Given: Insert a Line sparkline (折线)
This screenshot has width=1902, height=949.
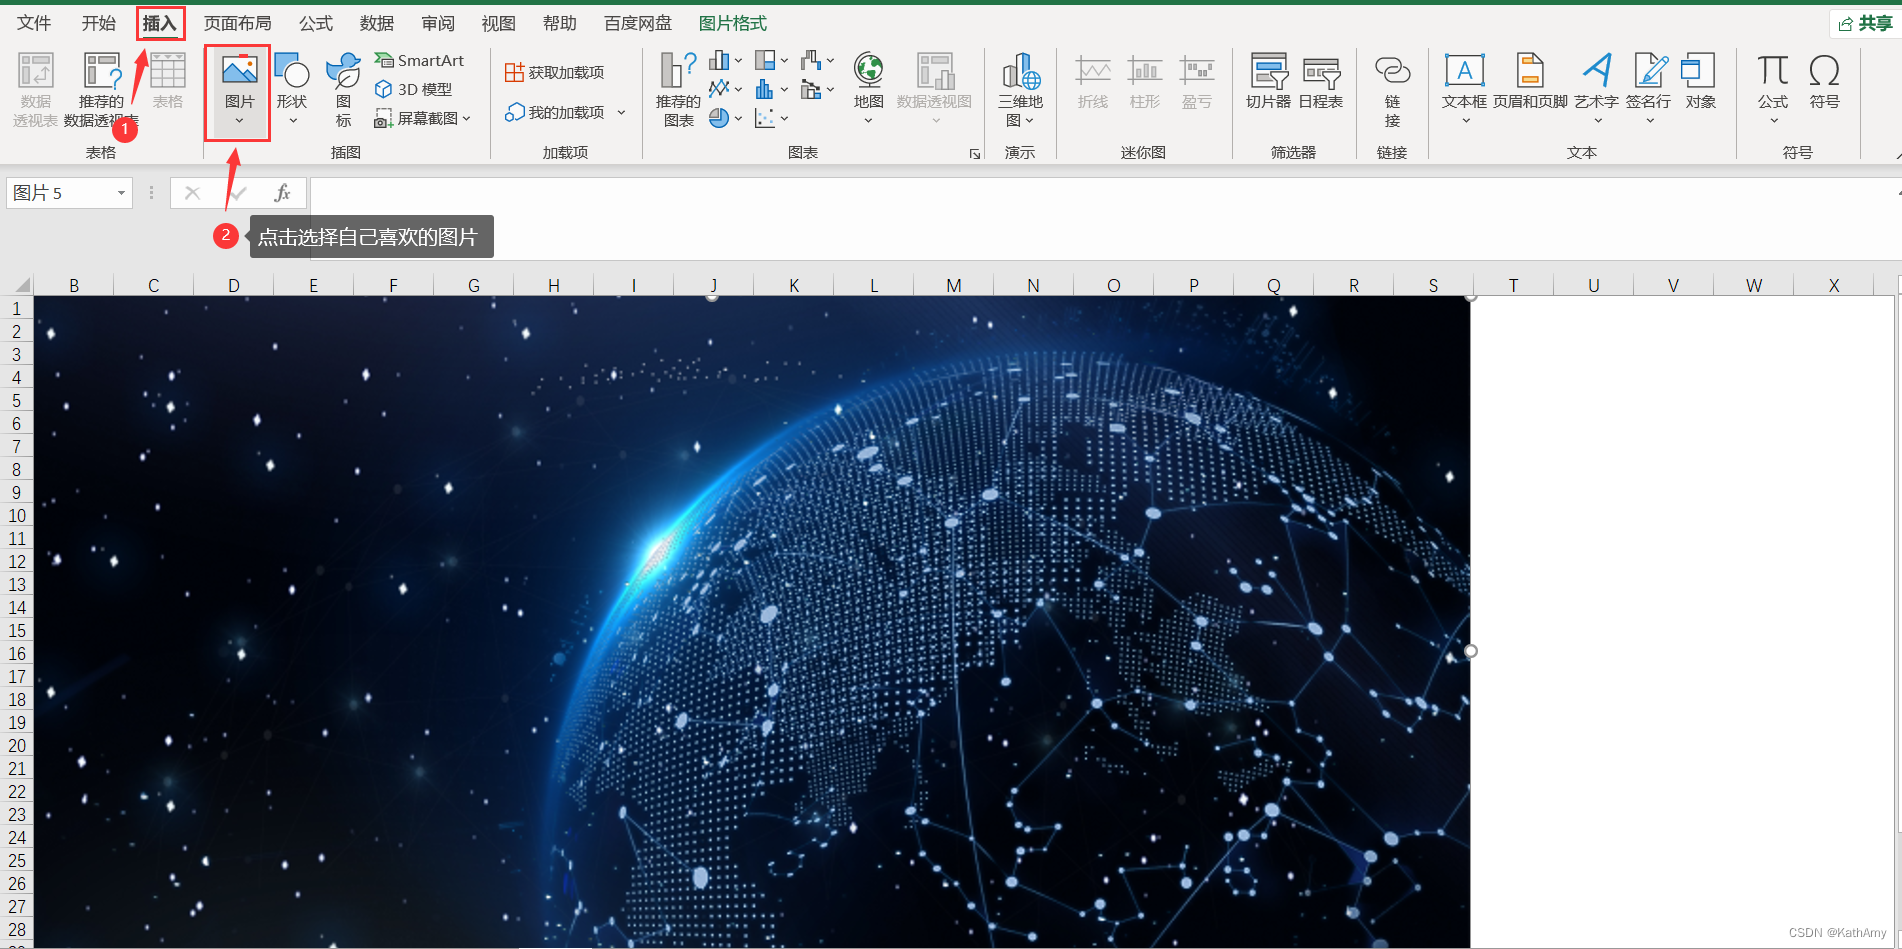Looking at the screenshot, I should click(1093, 82).
